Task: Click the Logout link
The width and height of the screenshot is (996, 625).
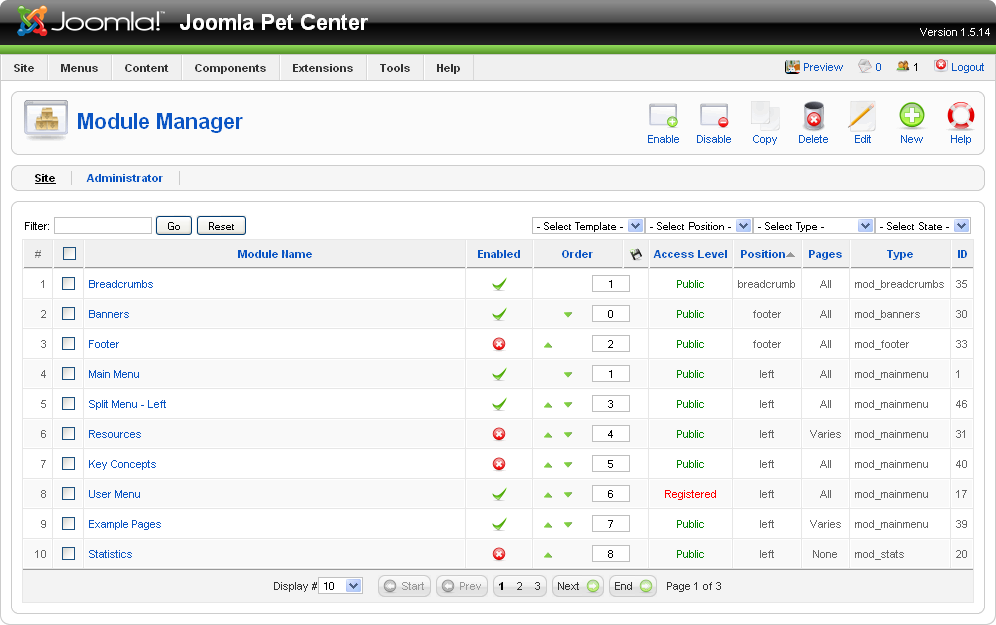Action: [967, 67]
